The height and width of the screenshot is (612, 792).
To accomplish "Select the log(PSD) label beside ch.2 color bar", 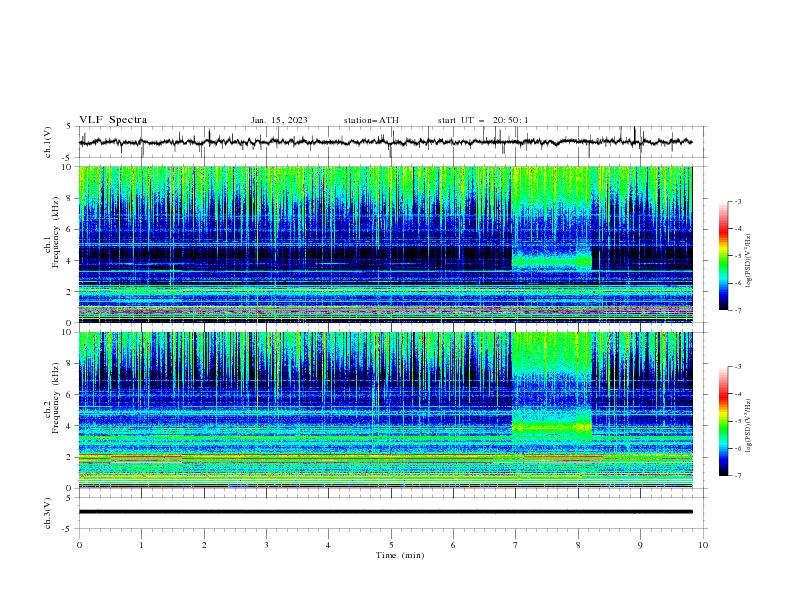I will 749,426.
